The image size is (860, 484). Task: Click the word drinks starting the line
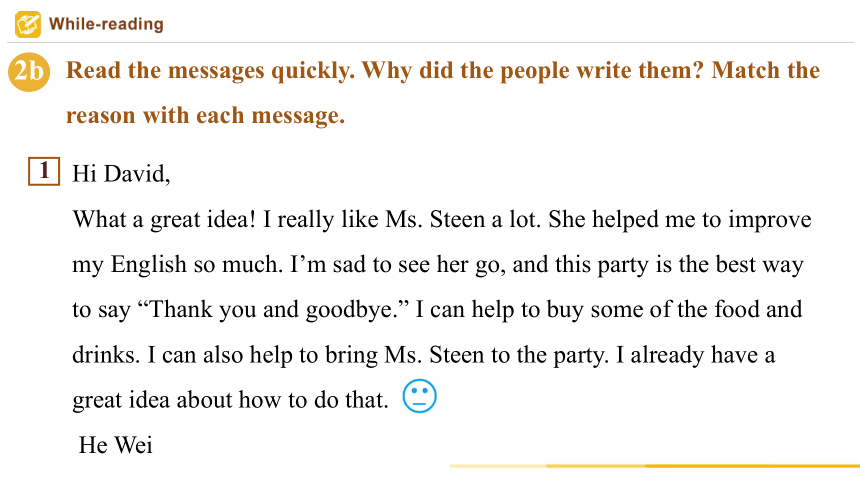[106, 355]
